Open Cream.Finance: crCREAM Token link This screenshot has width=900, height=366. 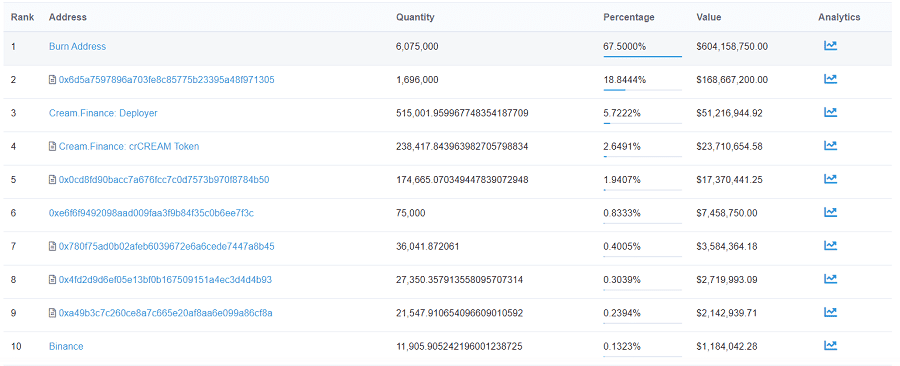click(129, 146)
